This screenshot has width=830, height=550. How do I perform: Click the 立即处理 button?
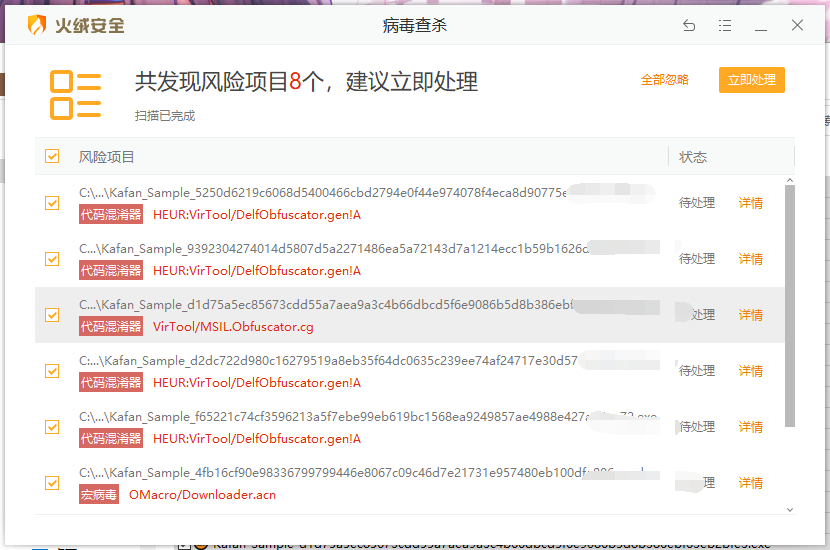[752, 80]
